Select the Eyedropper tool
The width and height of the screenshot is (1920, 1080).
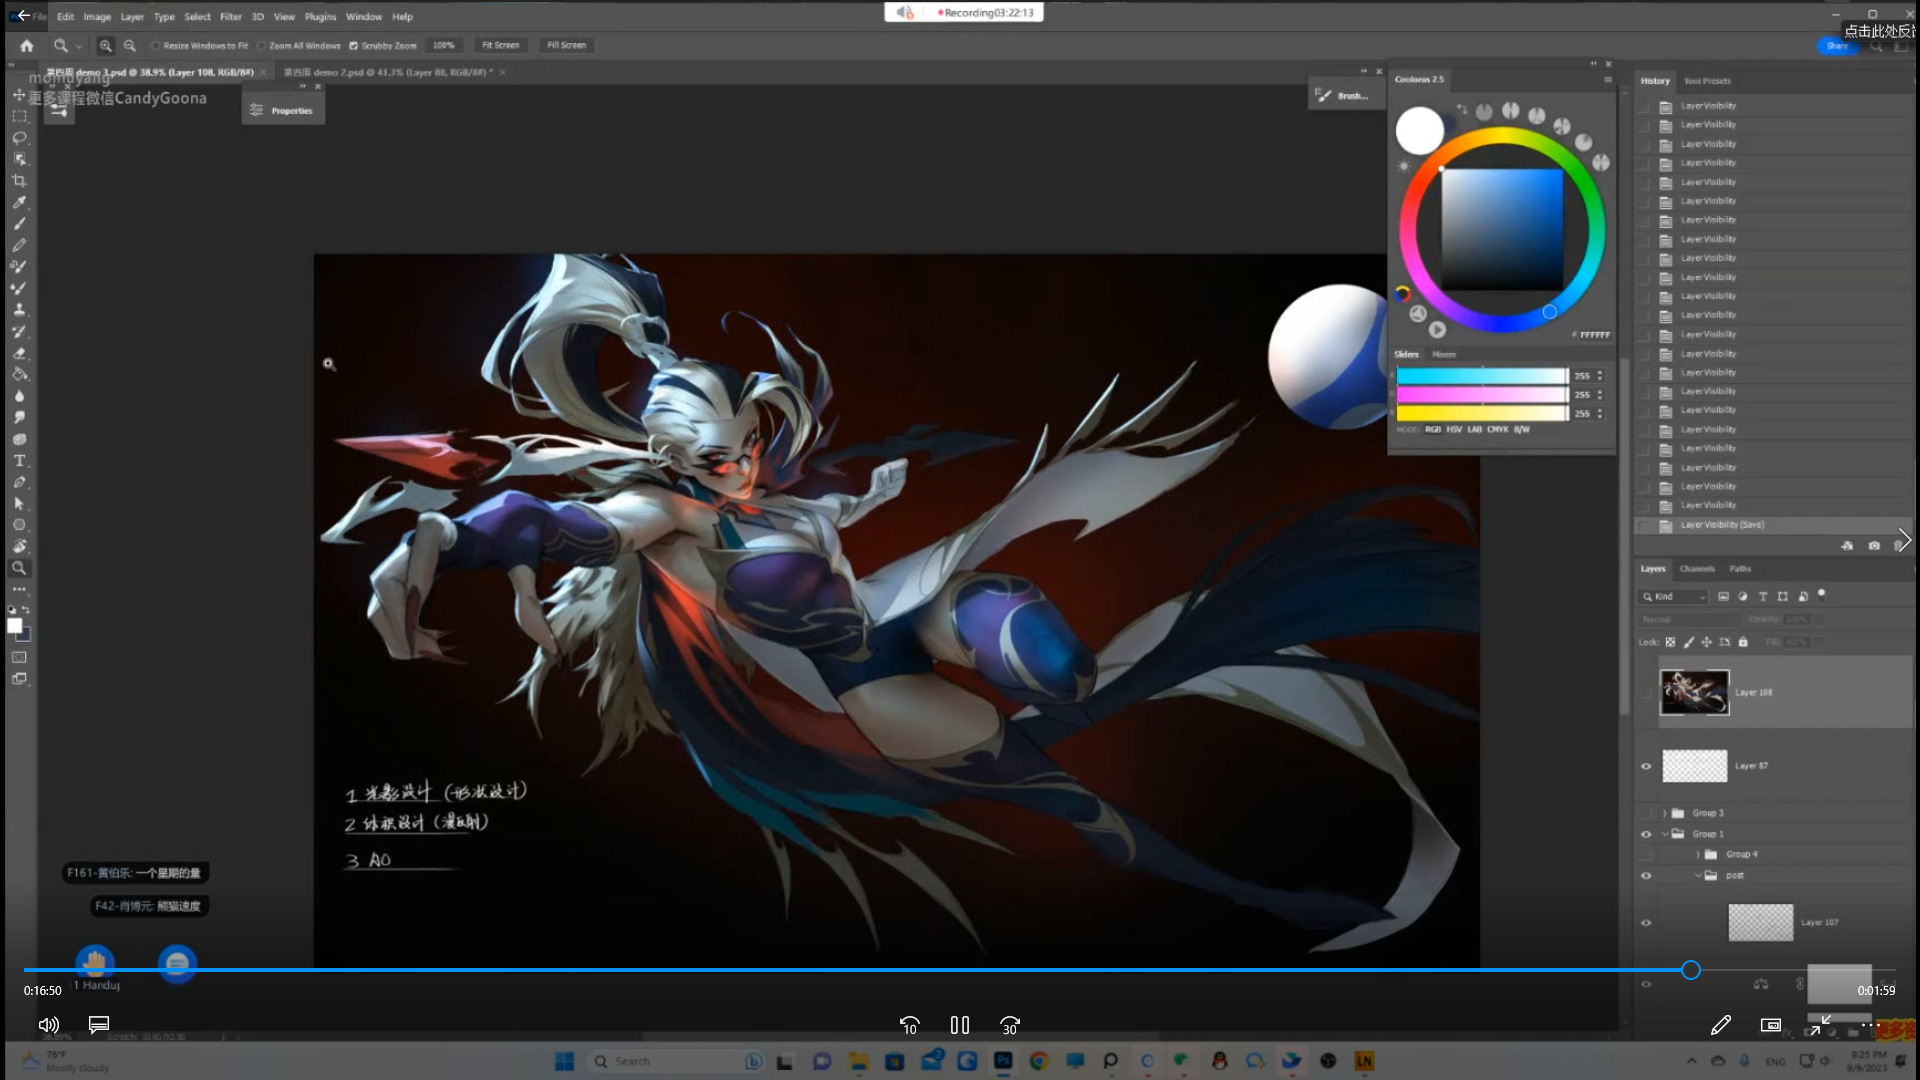pyautogui.click(x=19, y=202)
